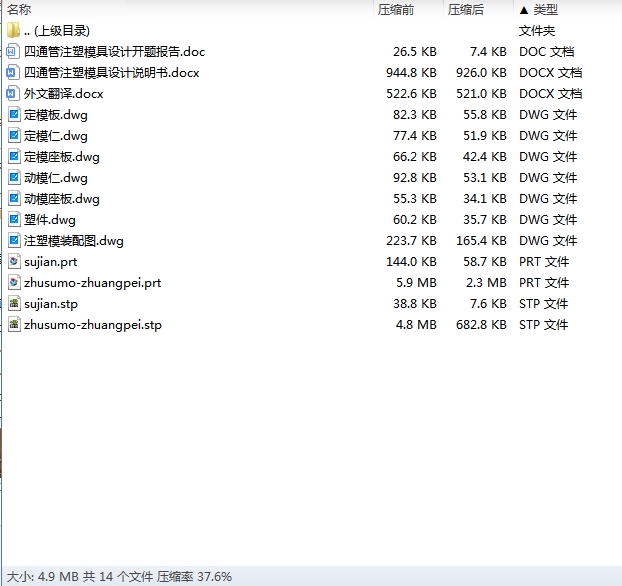Select the file name 动模座板.dwg
This screenshot has height=586, width=622.
61,199
